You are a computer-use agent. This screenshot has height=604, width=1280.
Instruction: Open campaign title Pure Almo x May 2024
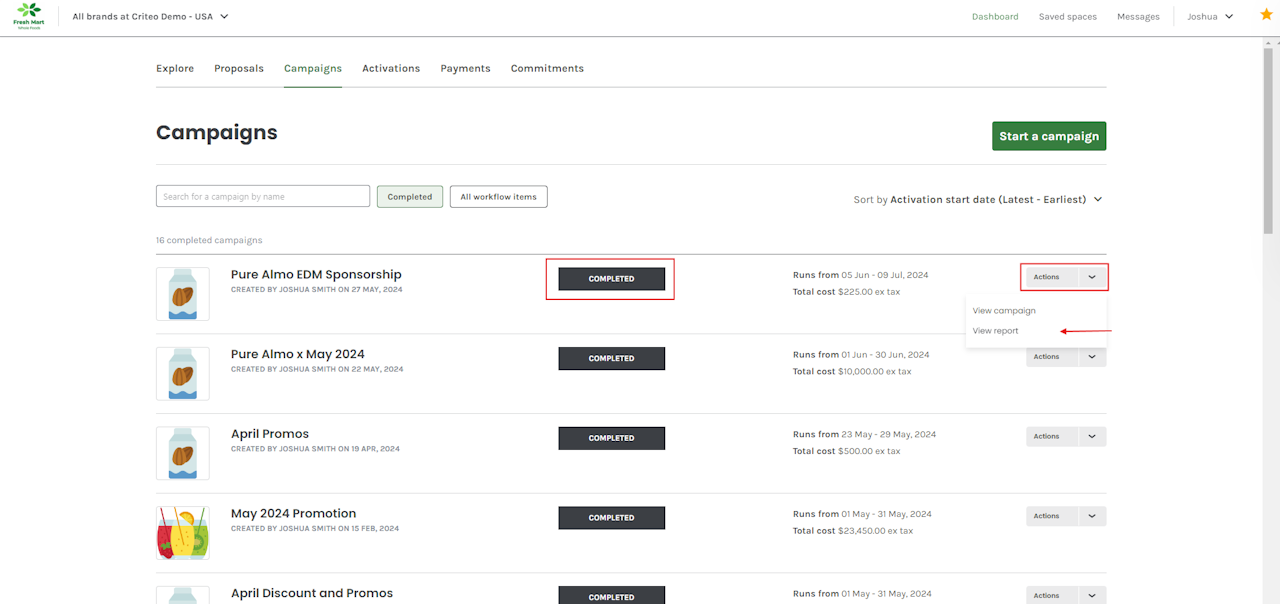(298, 354)
